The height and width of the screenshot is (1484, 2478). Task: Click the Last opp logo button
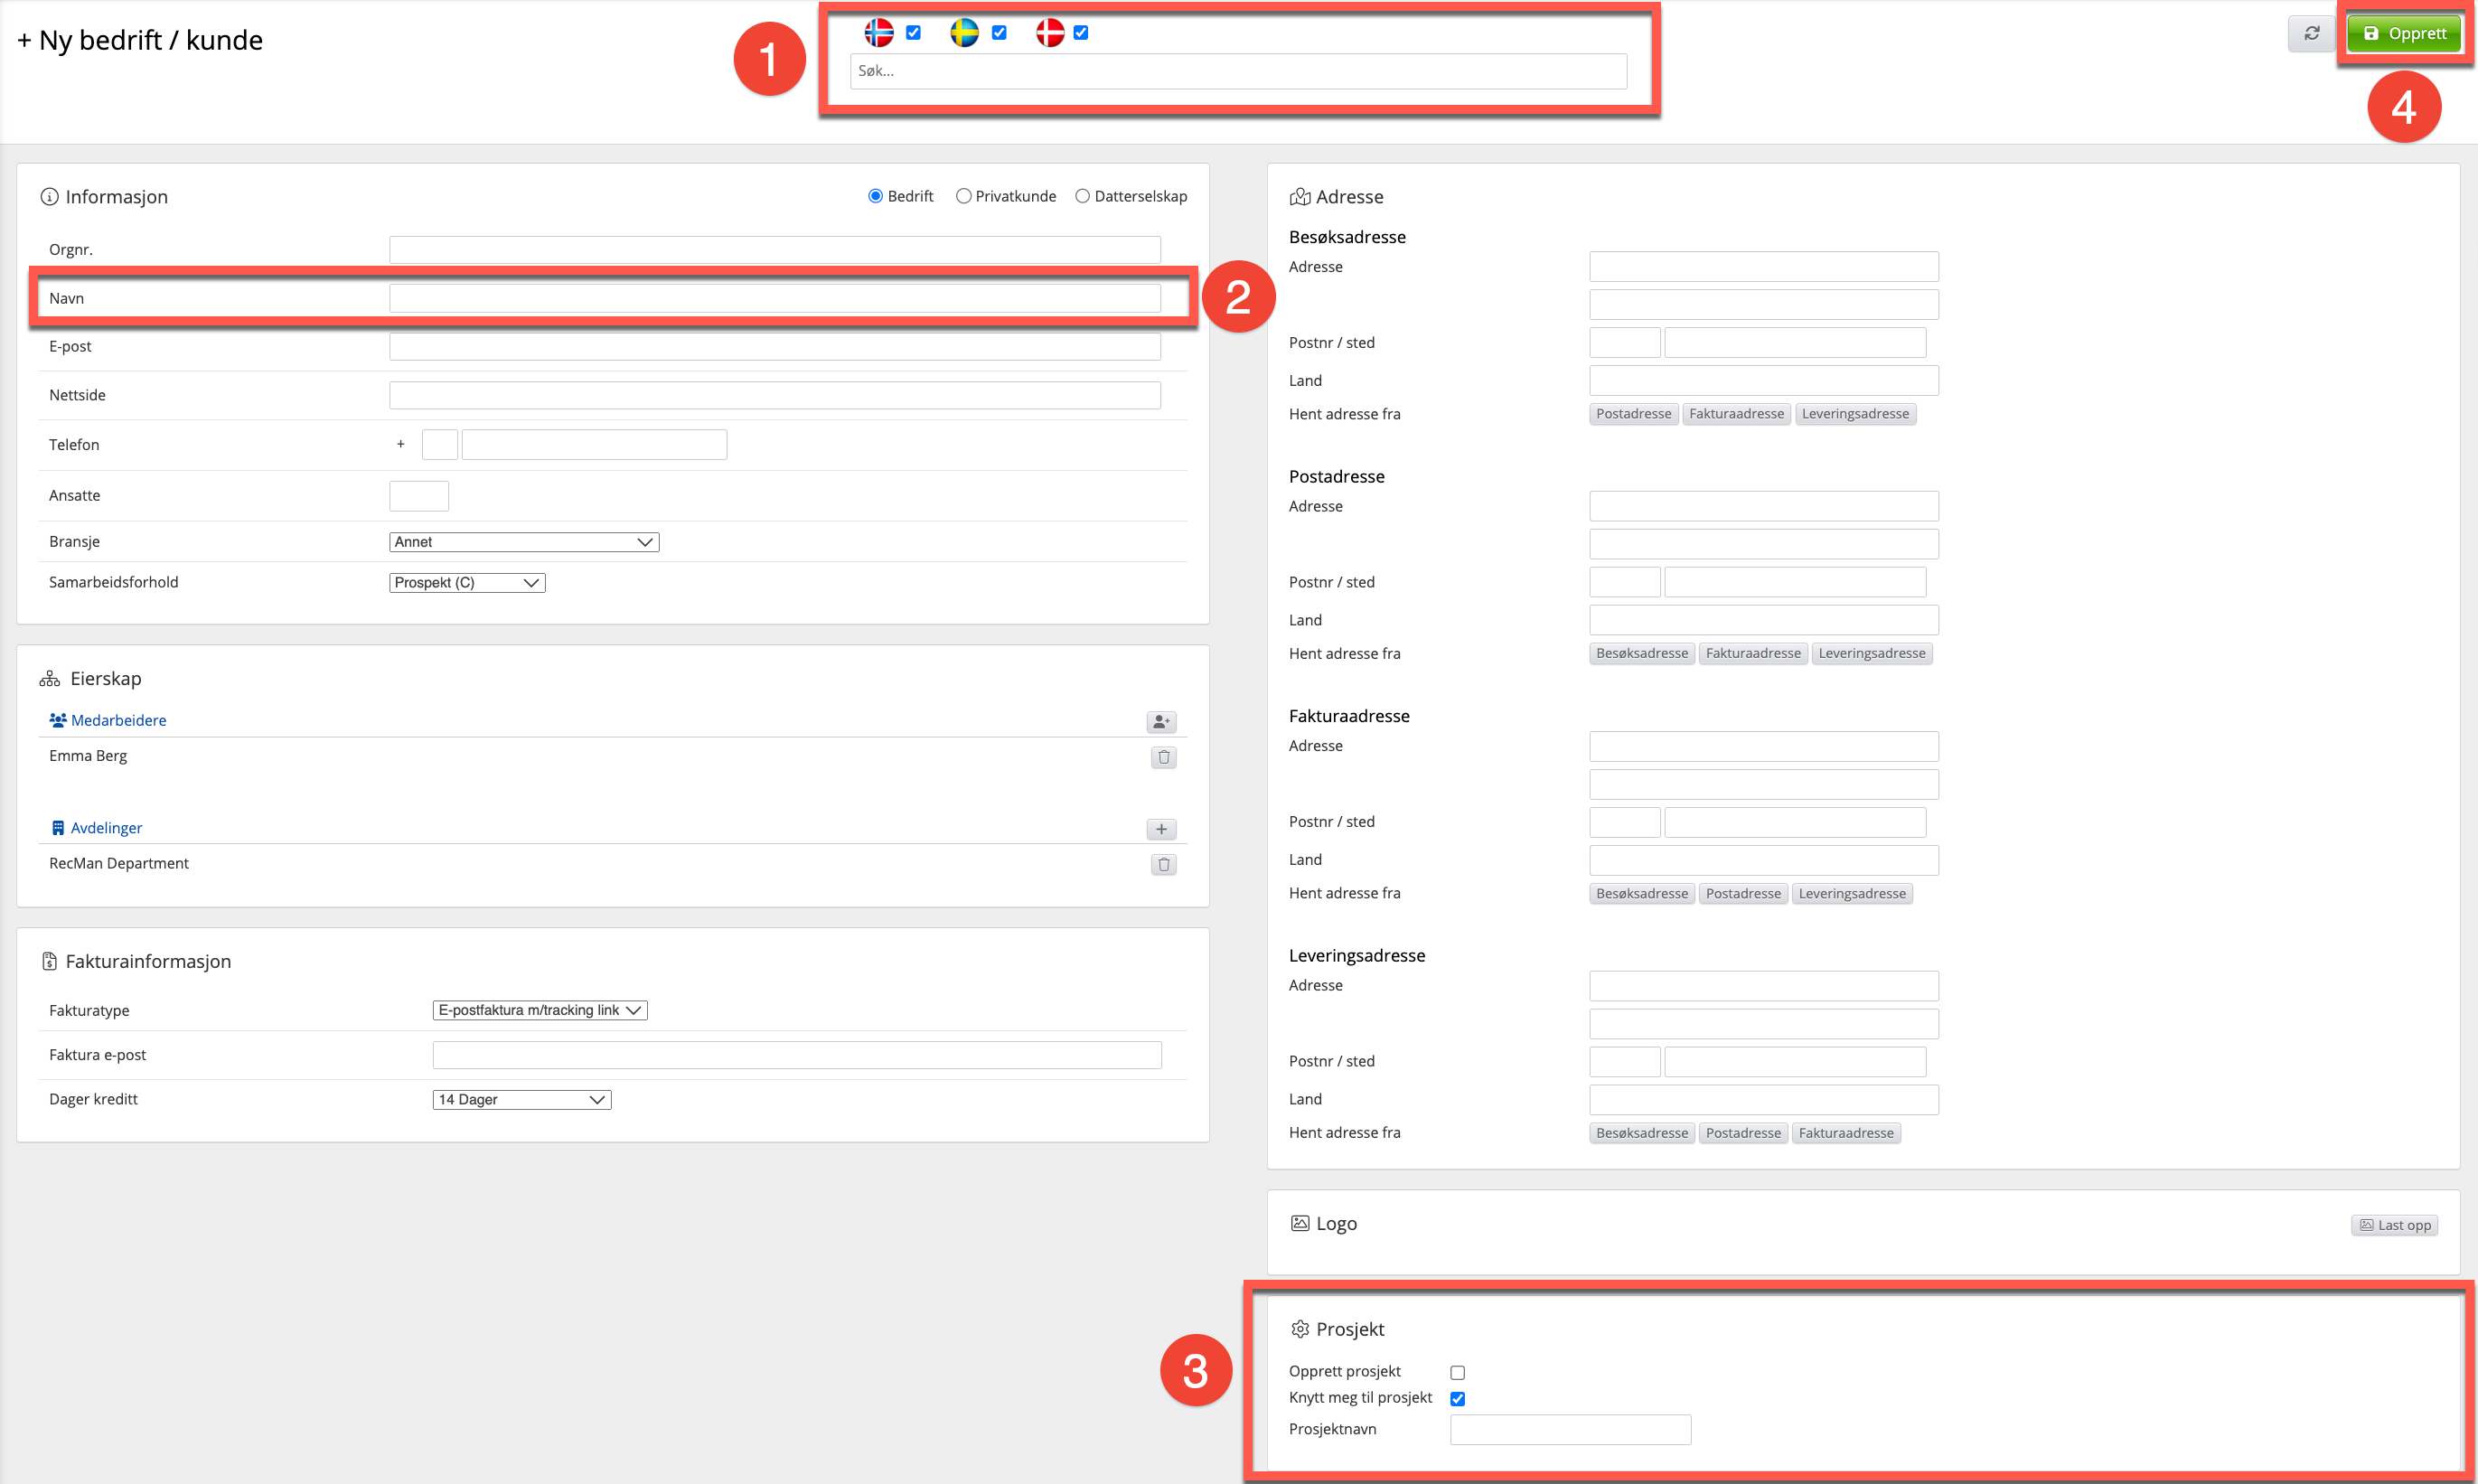[x=2394, y=1225]
